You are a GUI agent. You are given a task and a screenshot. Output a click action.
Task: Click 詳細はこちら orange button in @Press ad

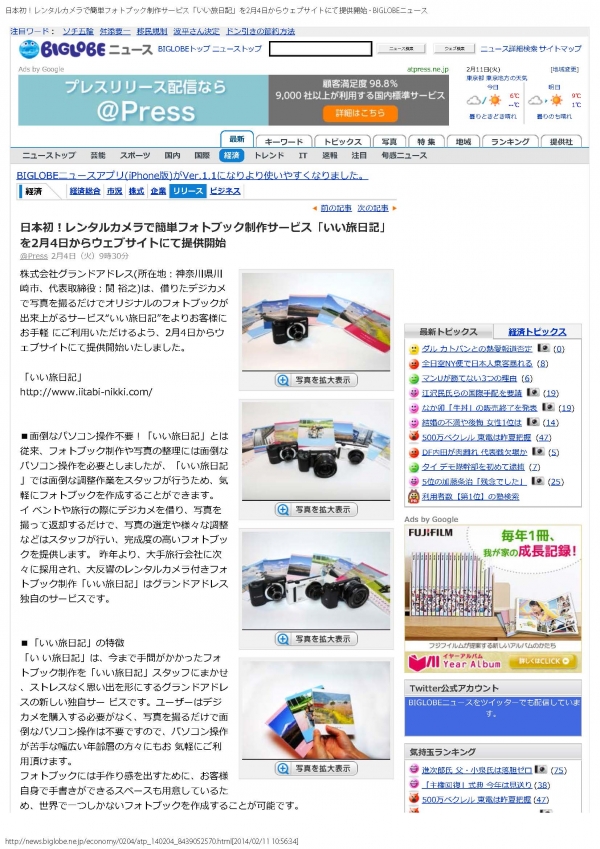pyautogui.click(x=360, y=113)
